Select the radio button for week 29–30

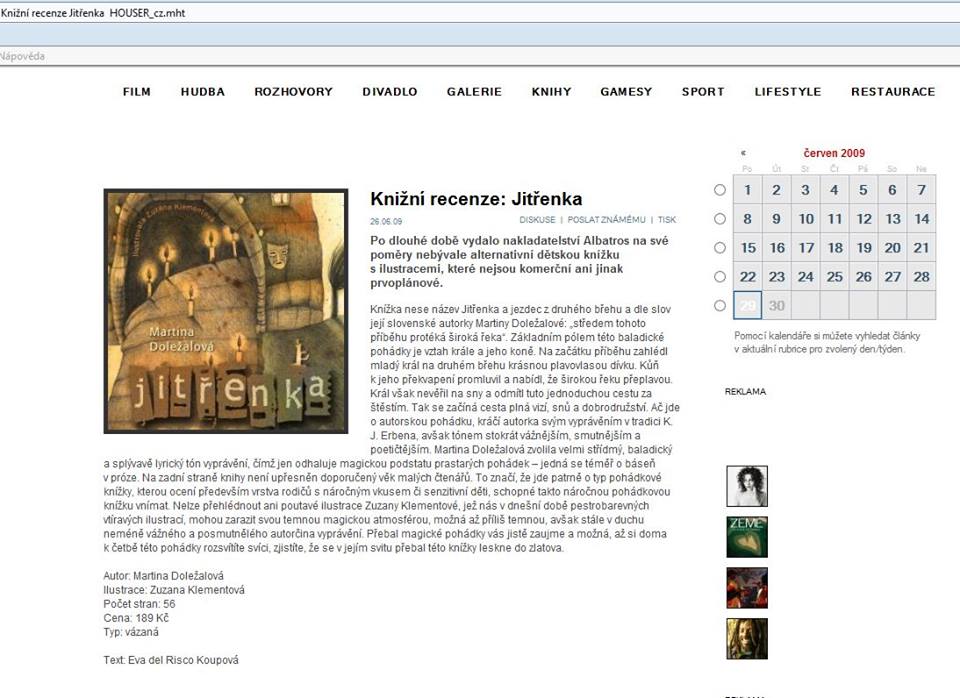[720, 306]
